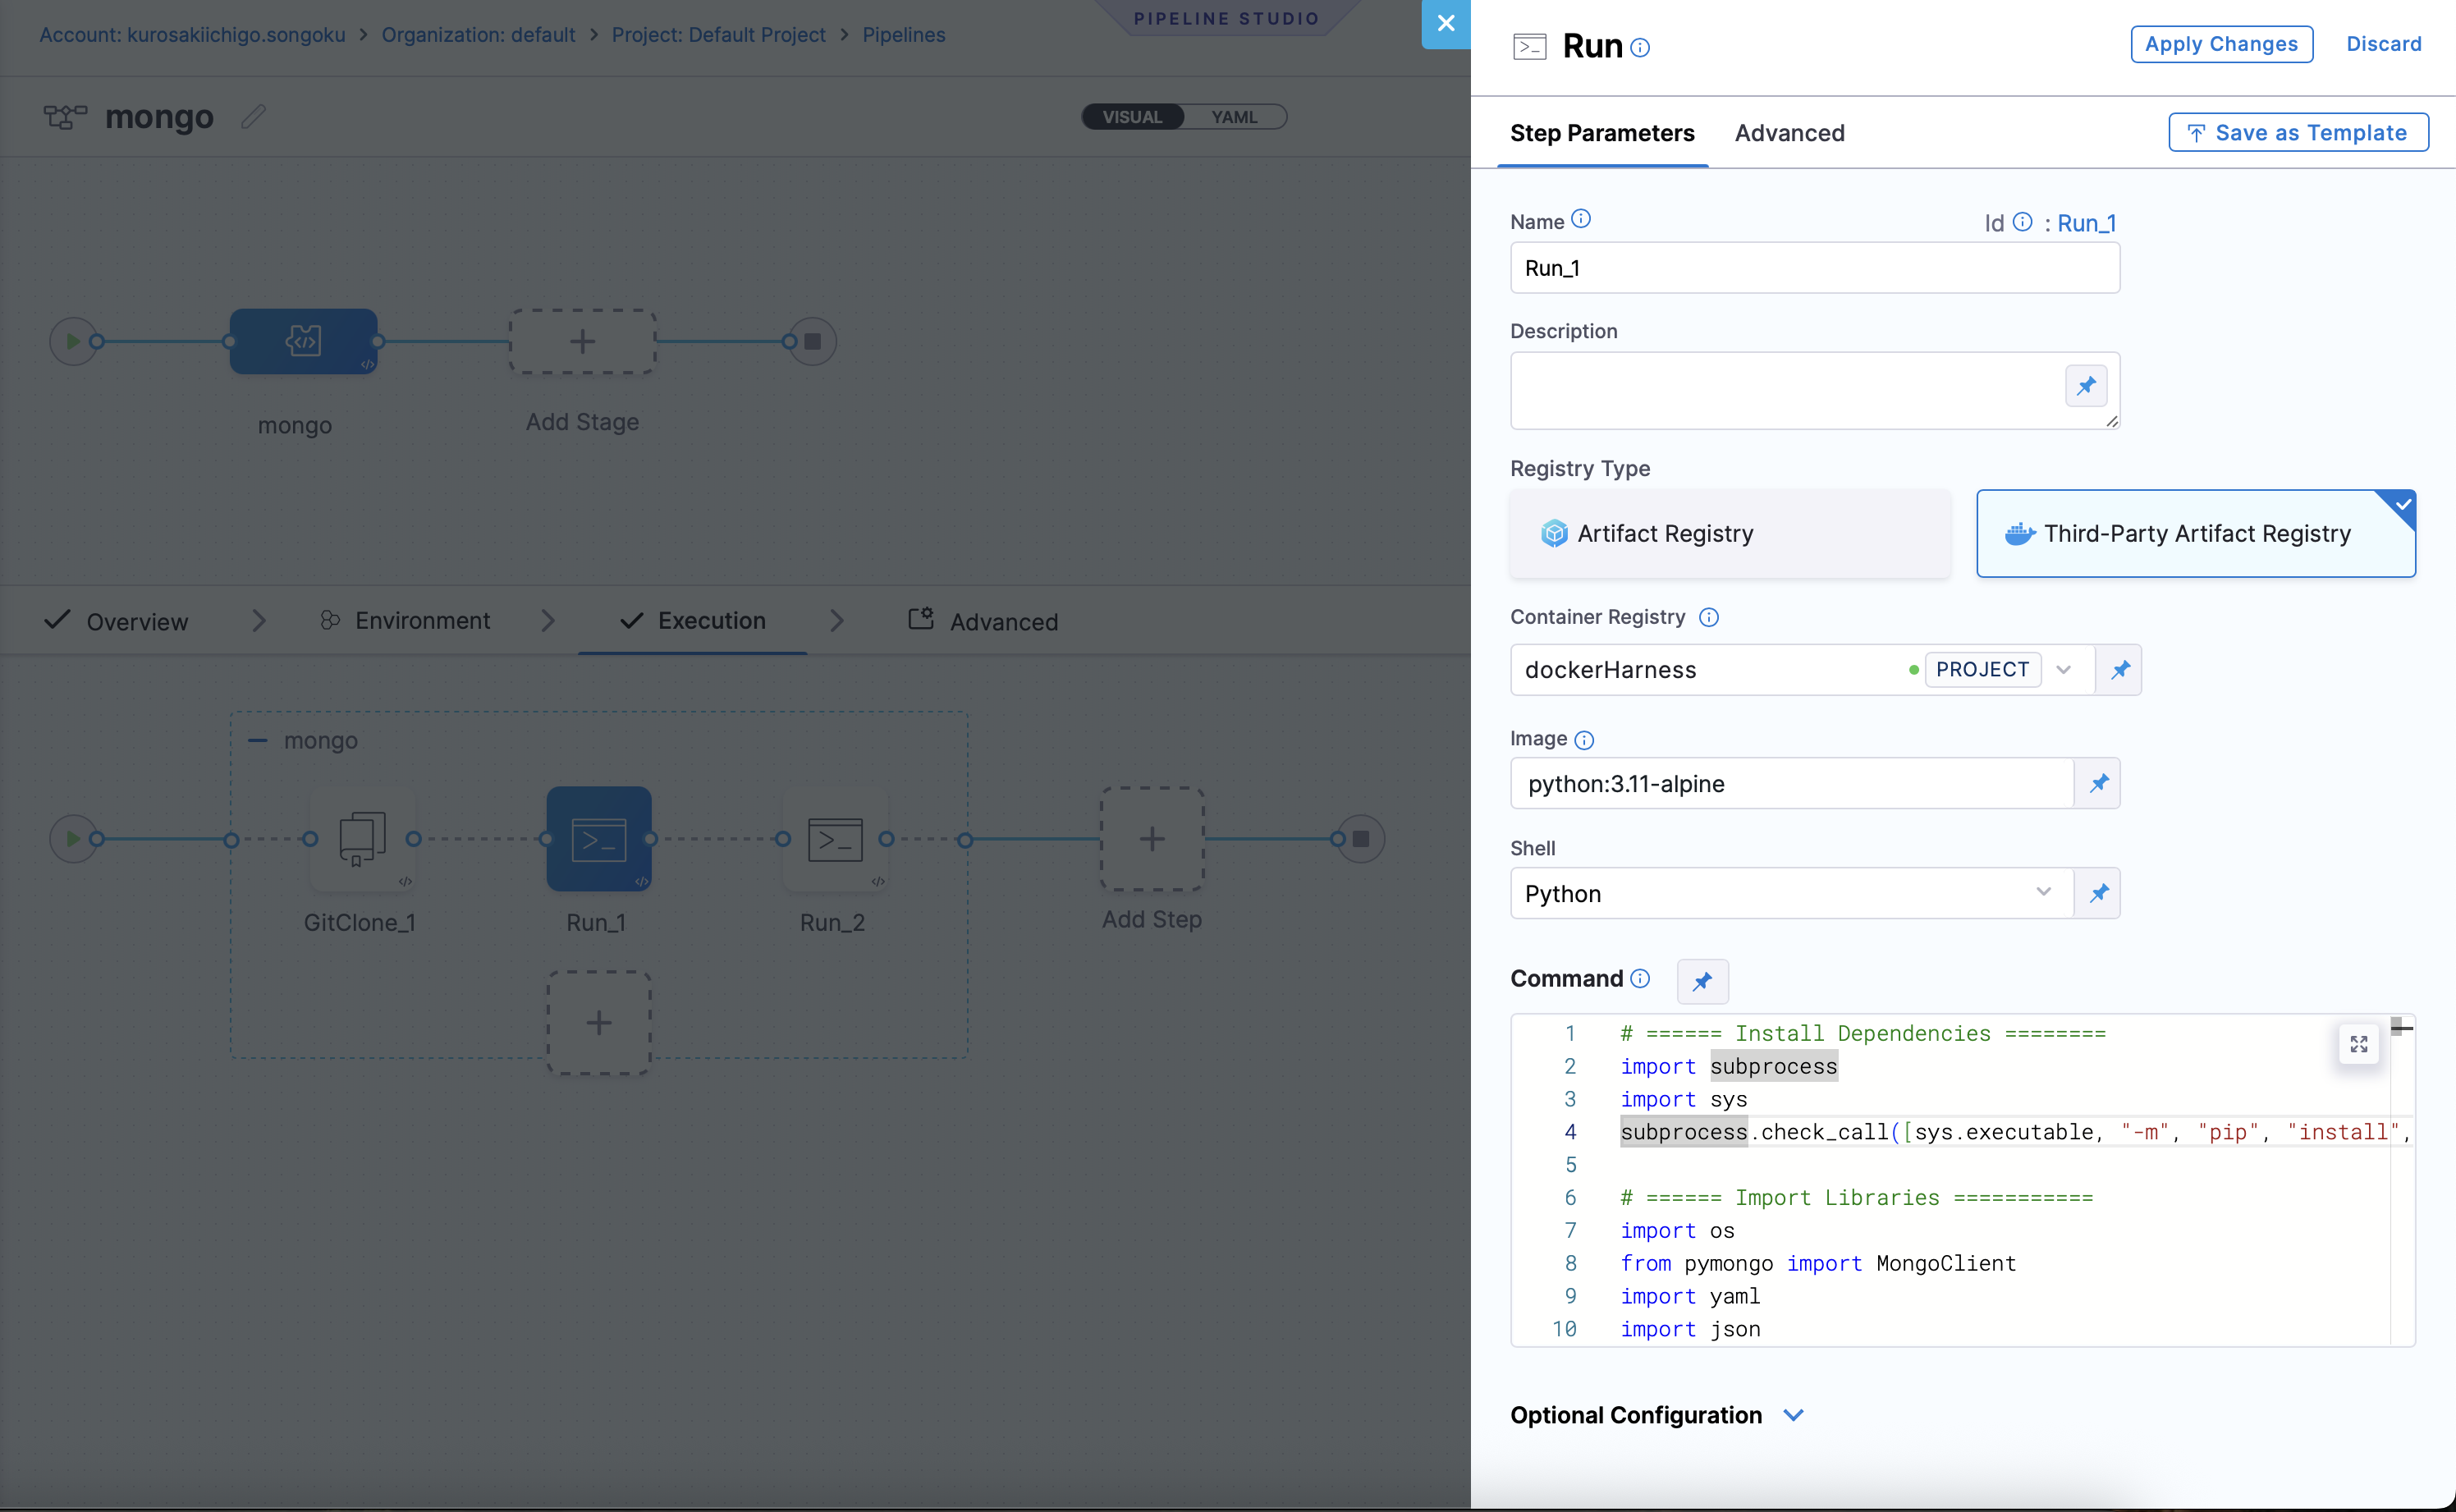The height and width of the screenshot is (1512, 2456).
Task: Select the Run_2 step icon
Action: [x=834, y=839]
